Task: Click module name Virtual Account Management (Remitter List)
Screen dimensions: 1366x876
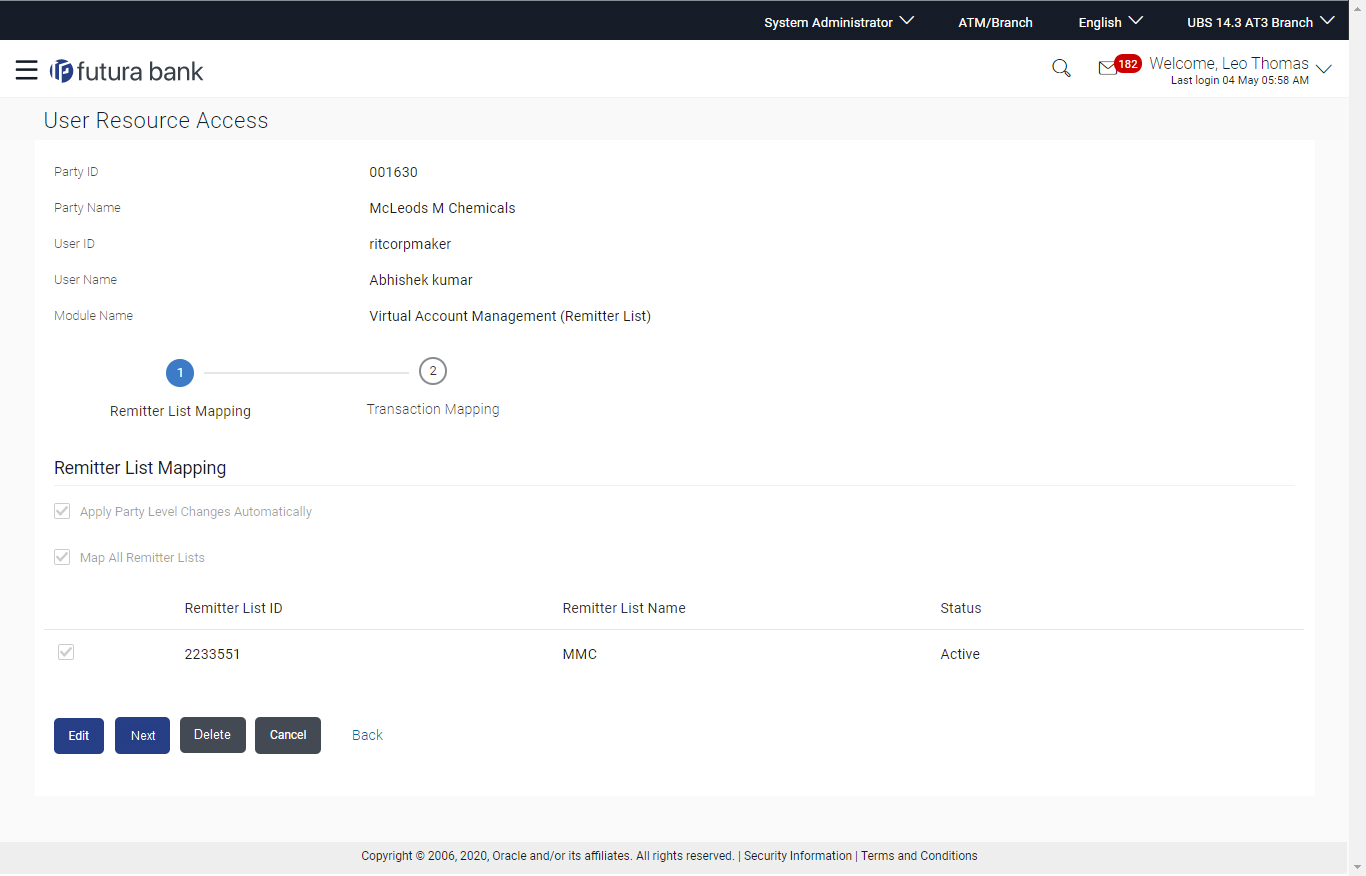Action: 510,316
